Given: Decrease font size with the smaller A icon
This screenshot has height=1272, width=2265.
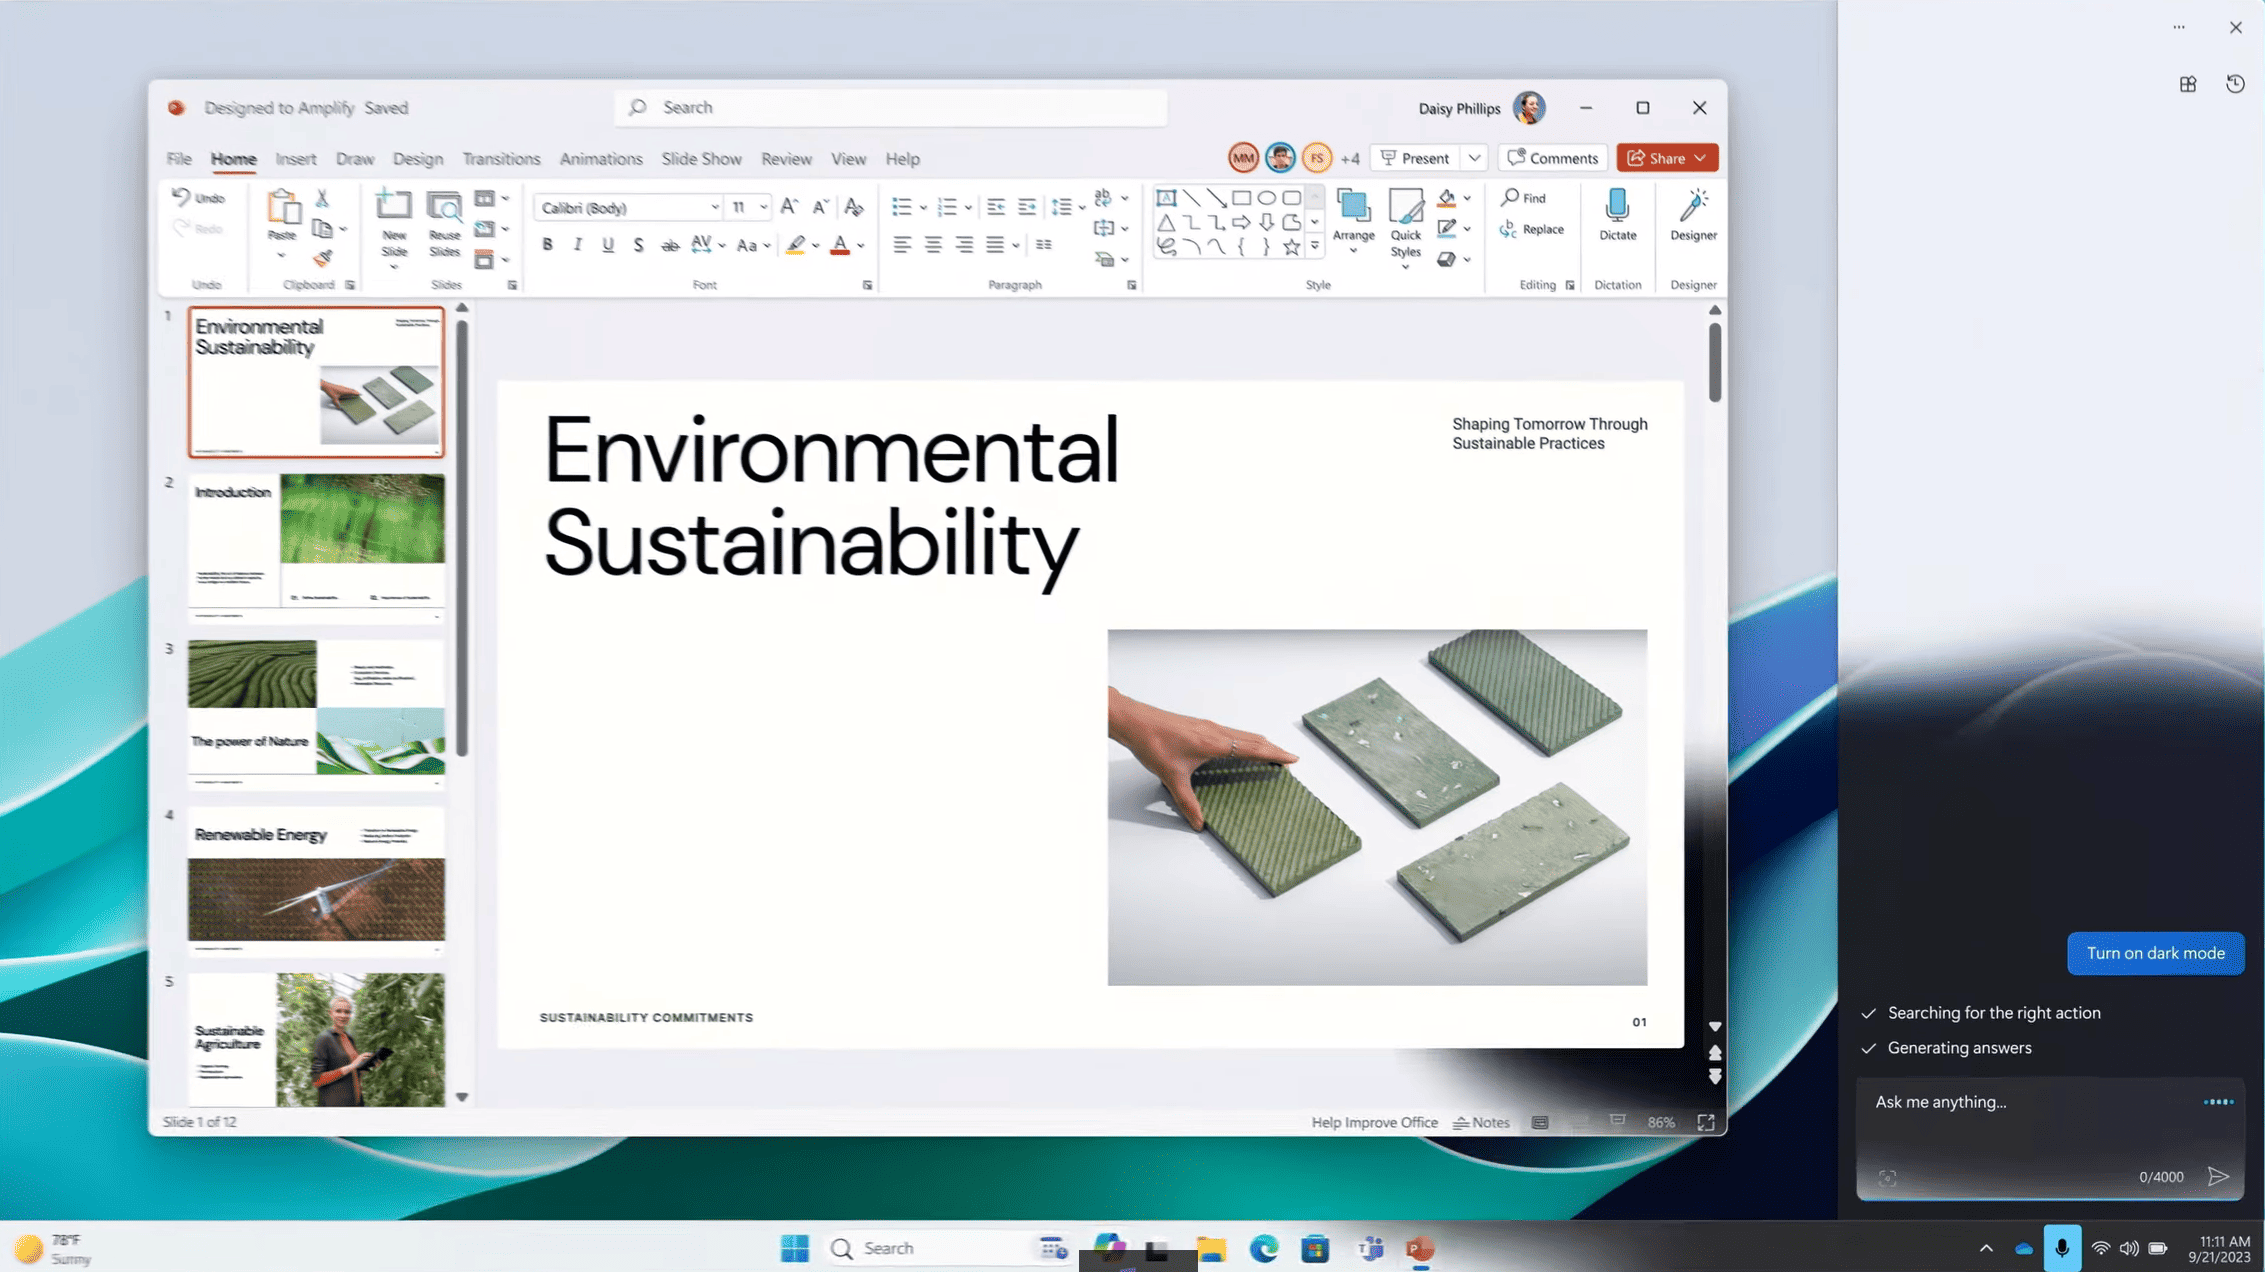Looking at the screenshot, I should pyautogui.click(x=820, y=207).
